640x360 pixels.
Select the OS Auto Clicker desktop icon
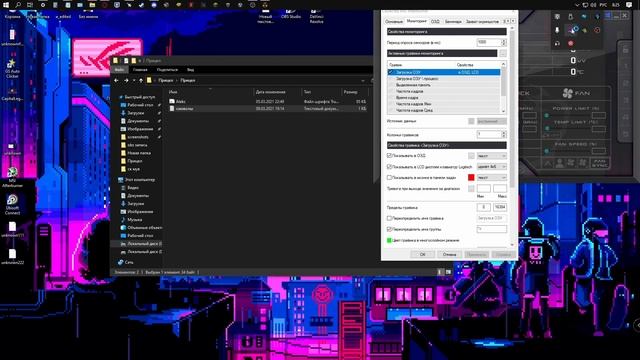tap(12, 69)
